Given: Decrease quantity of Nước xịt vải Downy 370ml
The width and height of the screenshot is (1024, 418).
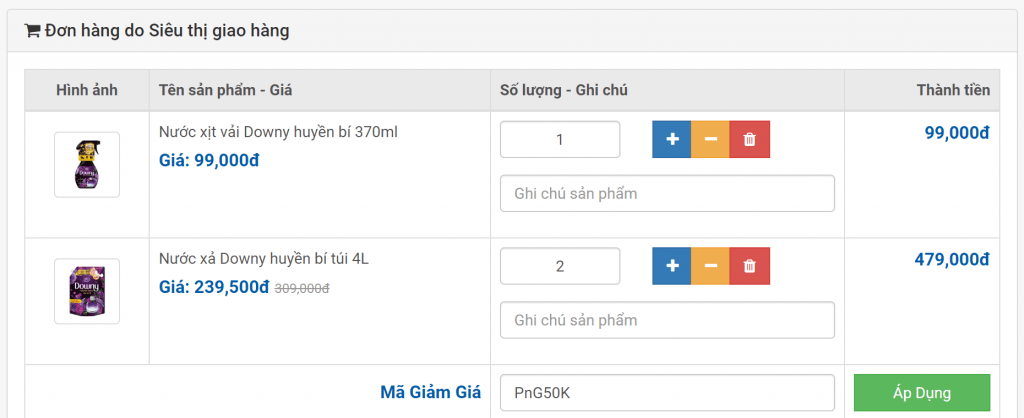Looking at the screenshot, I should pos(711,139).
